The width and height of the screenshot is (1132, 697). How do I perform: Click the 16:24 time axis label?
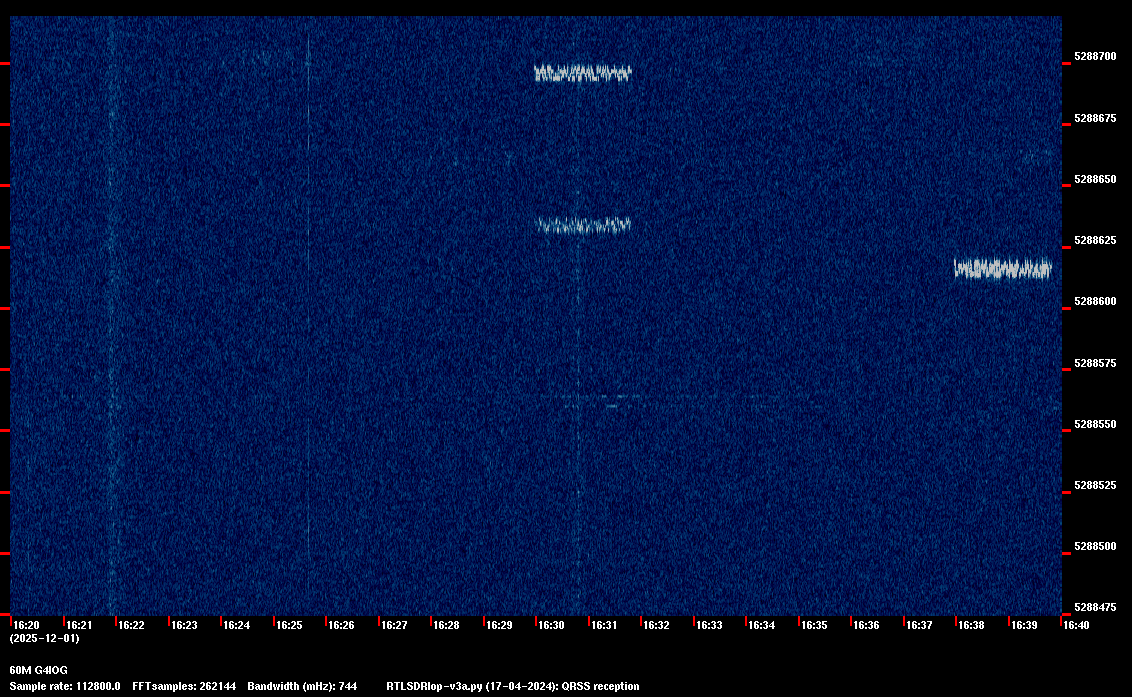coord(236,625)
